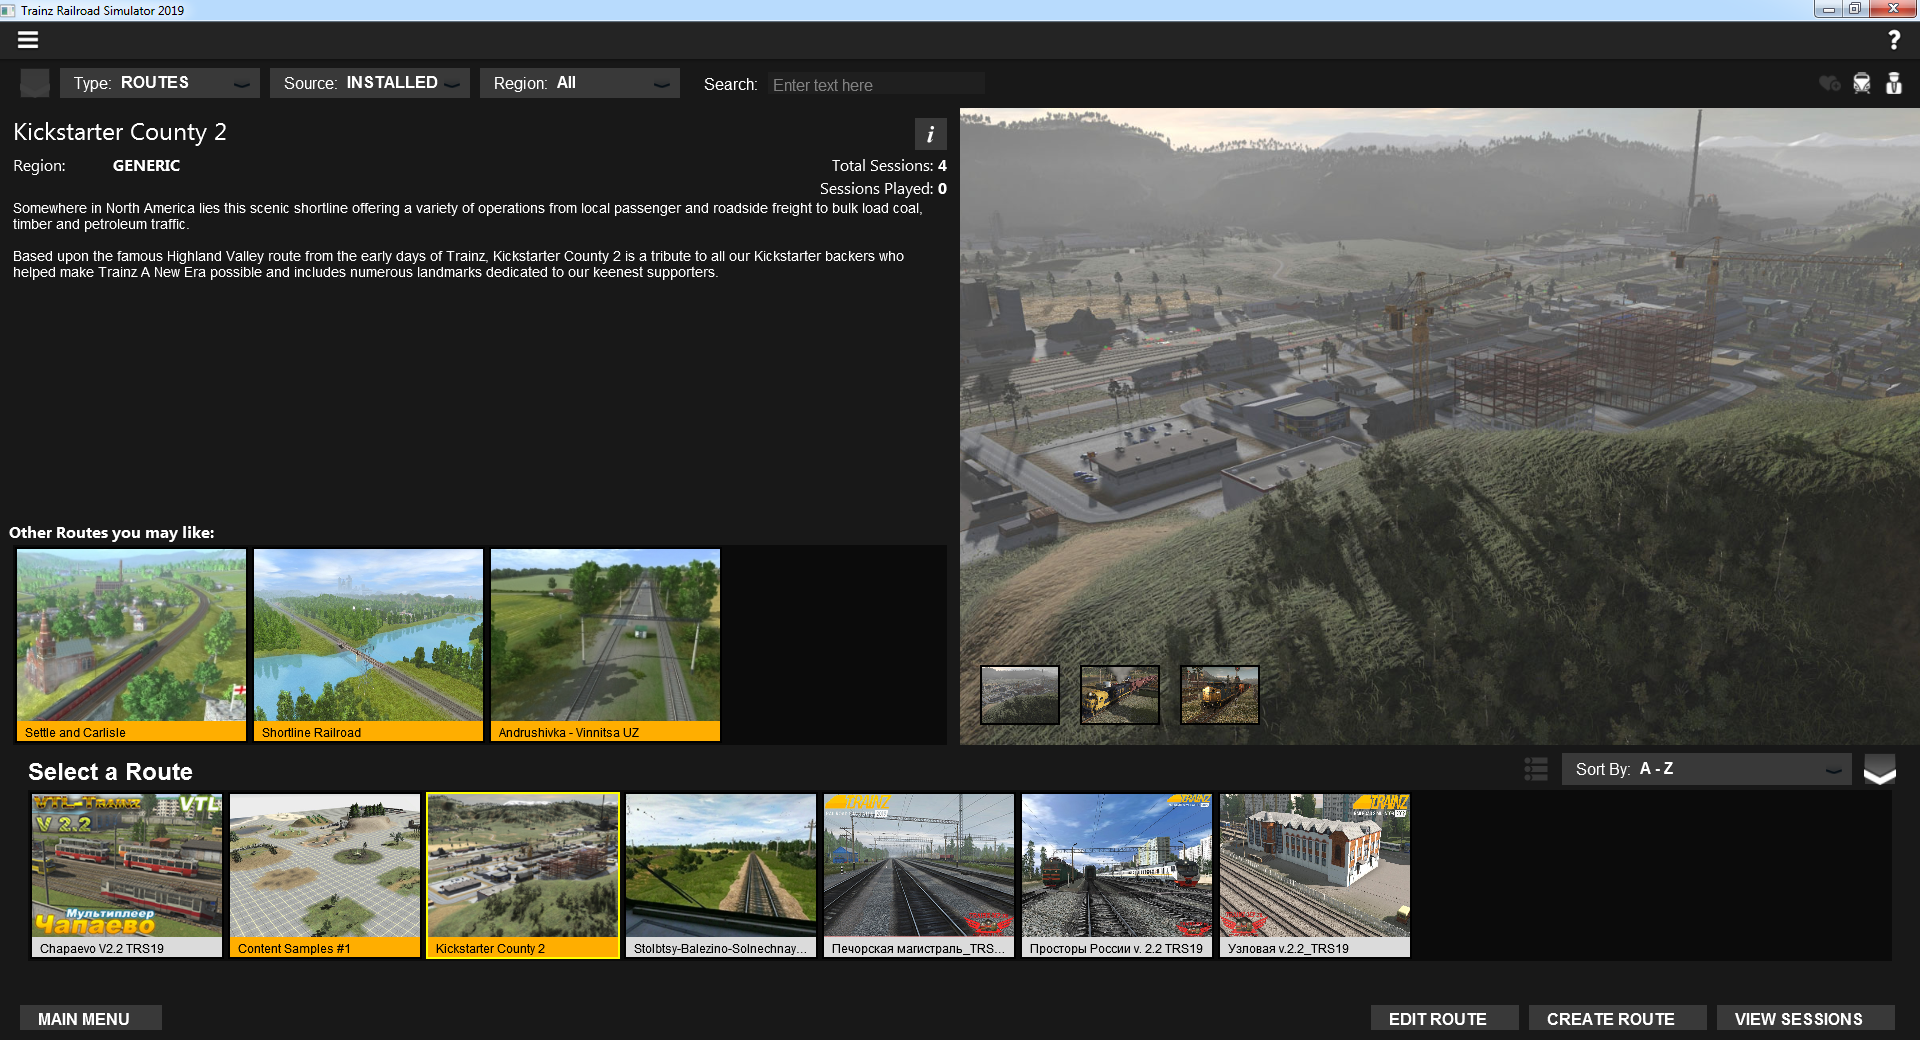The height and width of the screenshot is (1040, 1920).
Task: Click the VIEW SESSIONS button
Action: (1805, 1018)
